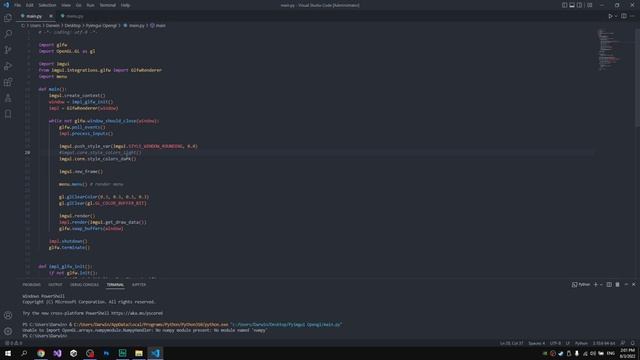The image size is (640, 360).
Task: Select the Python terminal profile label
Action: pos(581,284)
